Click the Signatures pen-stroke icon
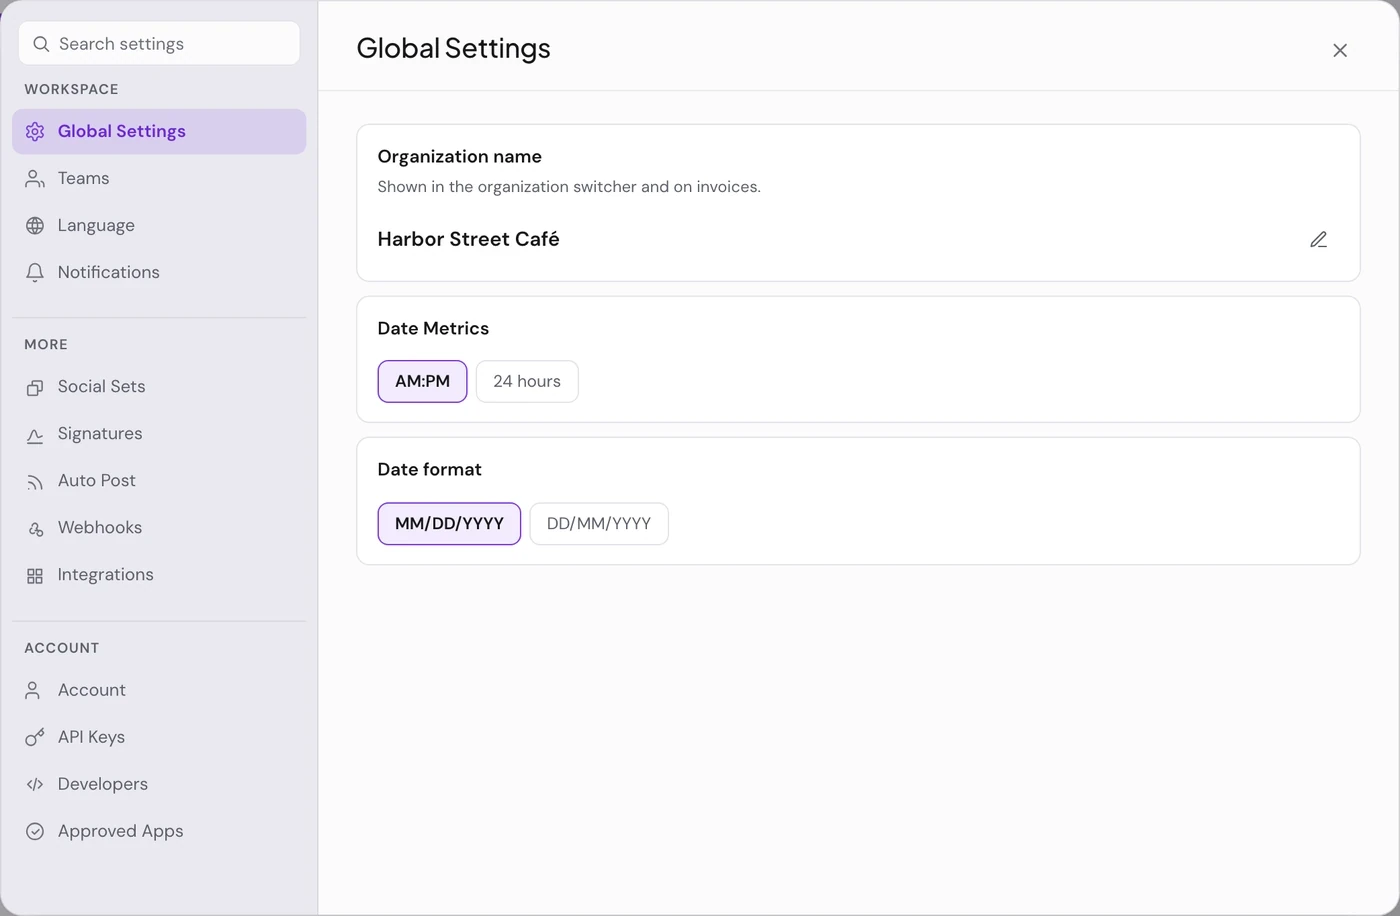Image resolution: width=1400 pixels, height=916 pixels. pos(35,434)
